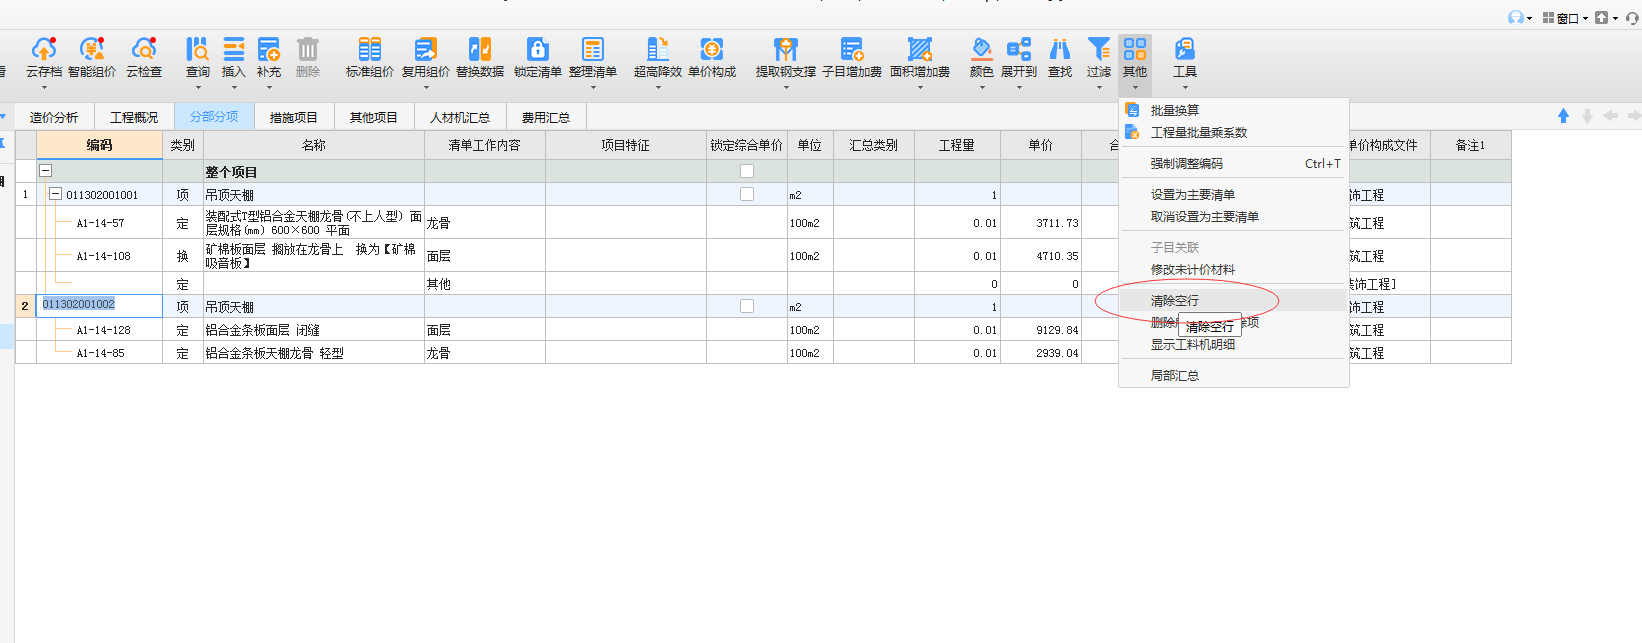Viewport: 1642px width, 643px height.
Task: Toggle 锁定综合单价 checkbox in 整个项目 row
Action: point(747,171)
